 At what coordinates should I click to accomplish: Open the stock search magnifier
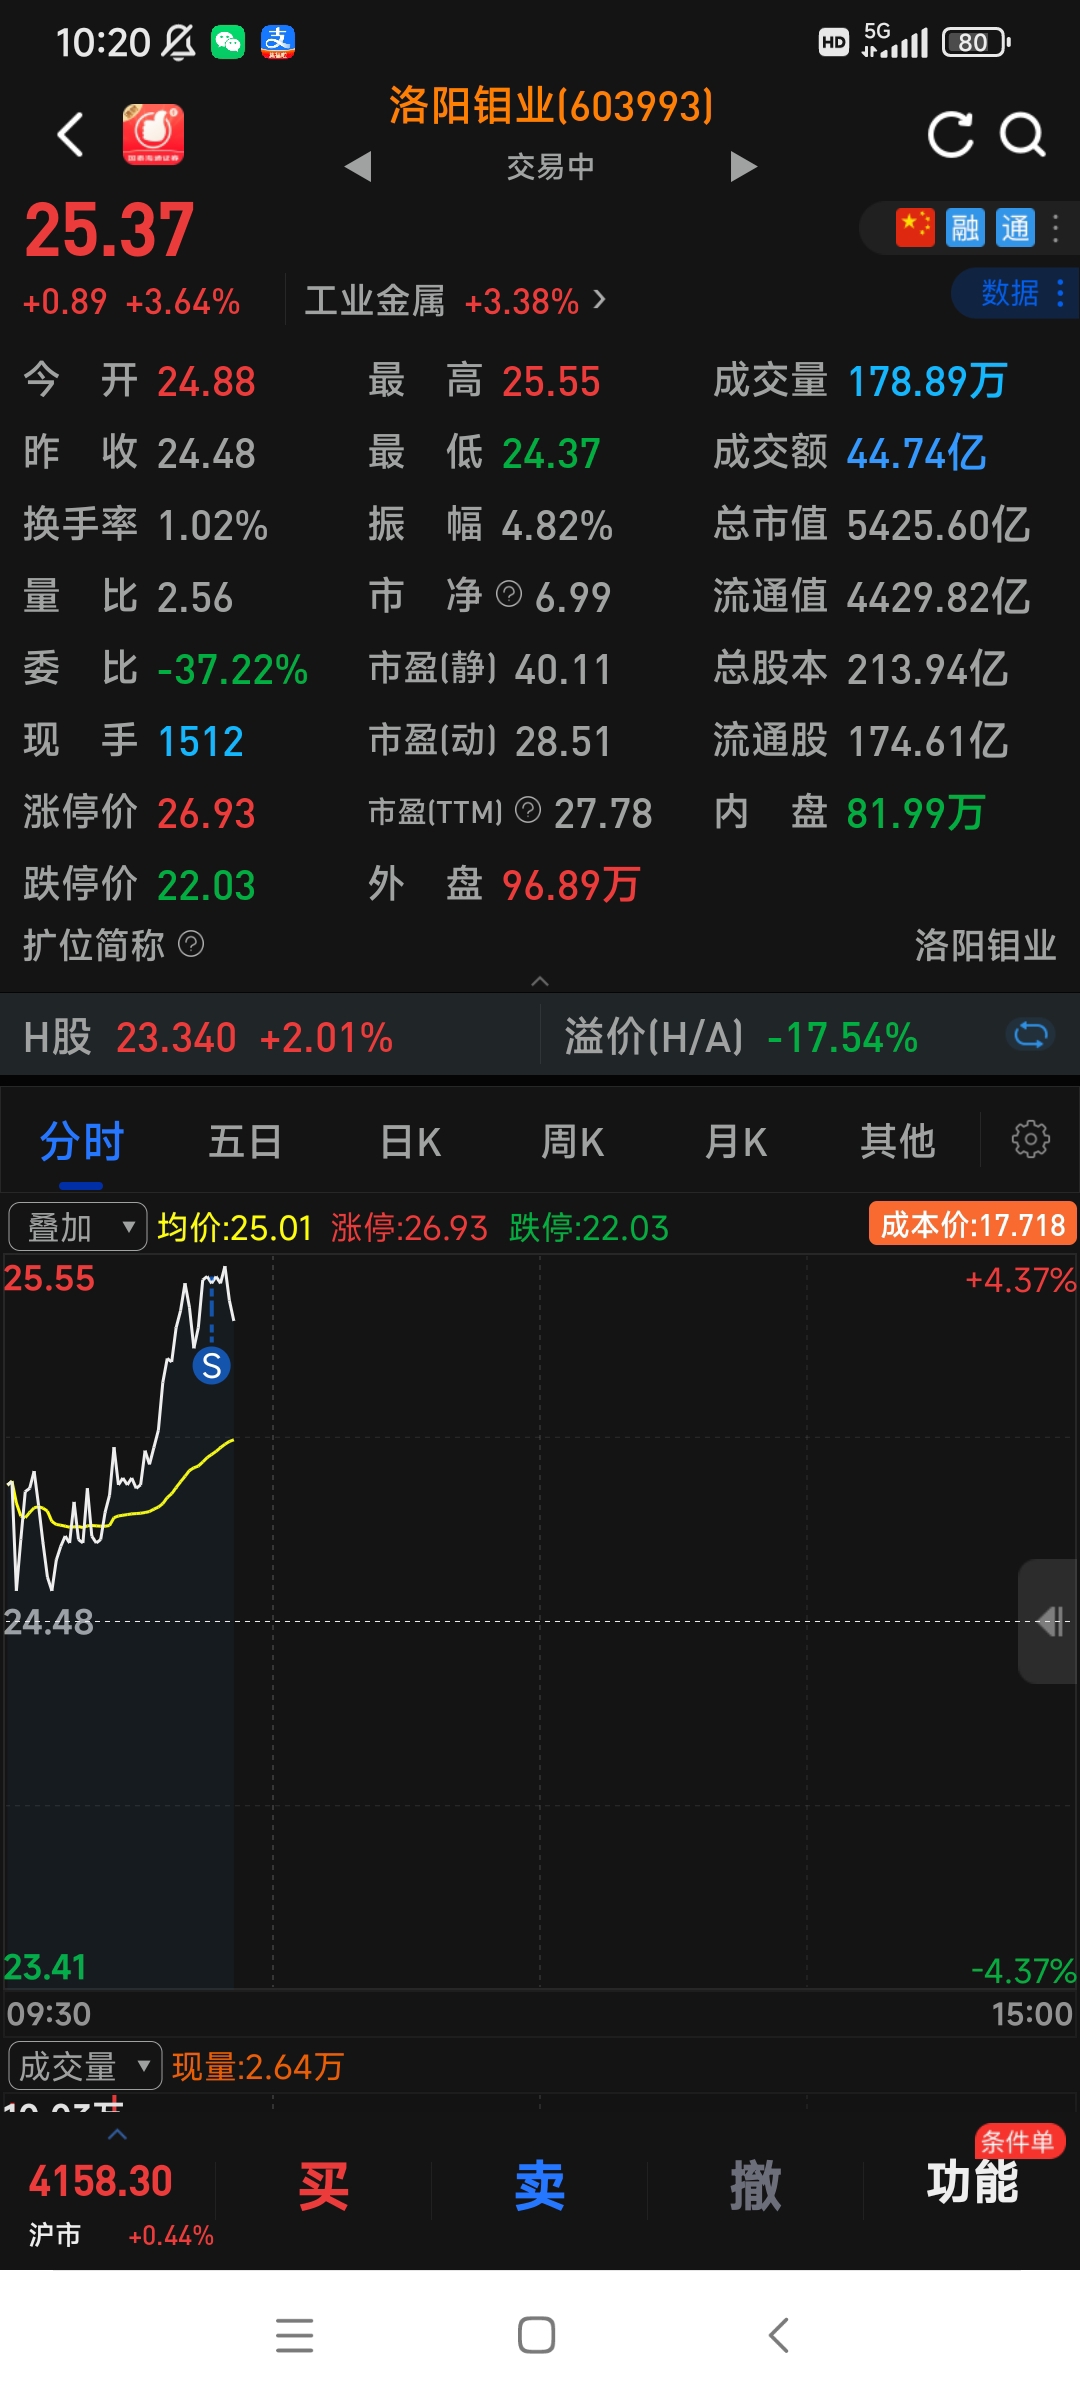[1023, 134]
